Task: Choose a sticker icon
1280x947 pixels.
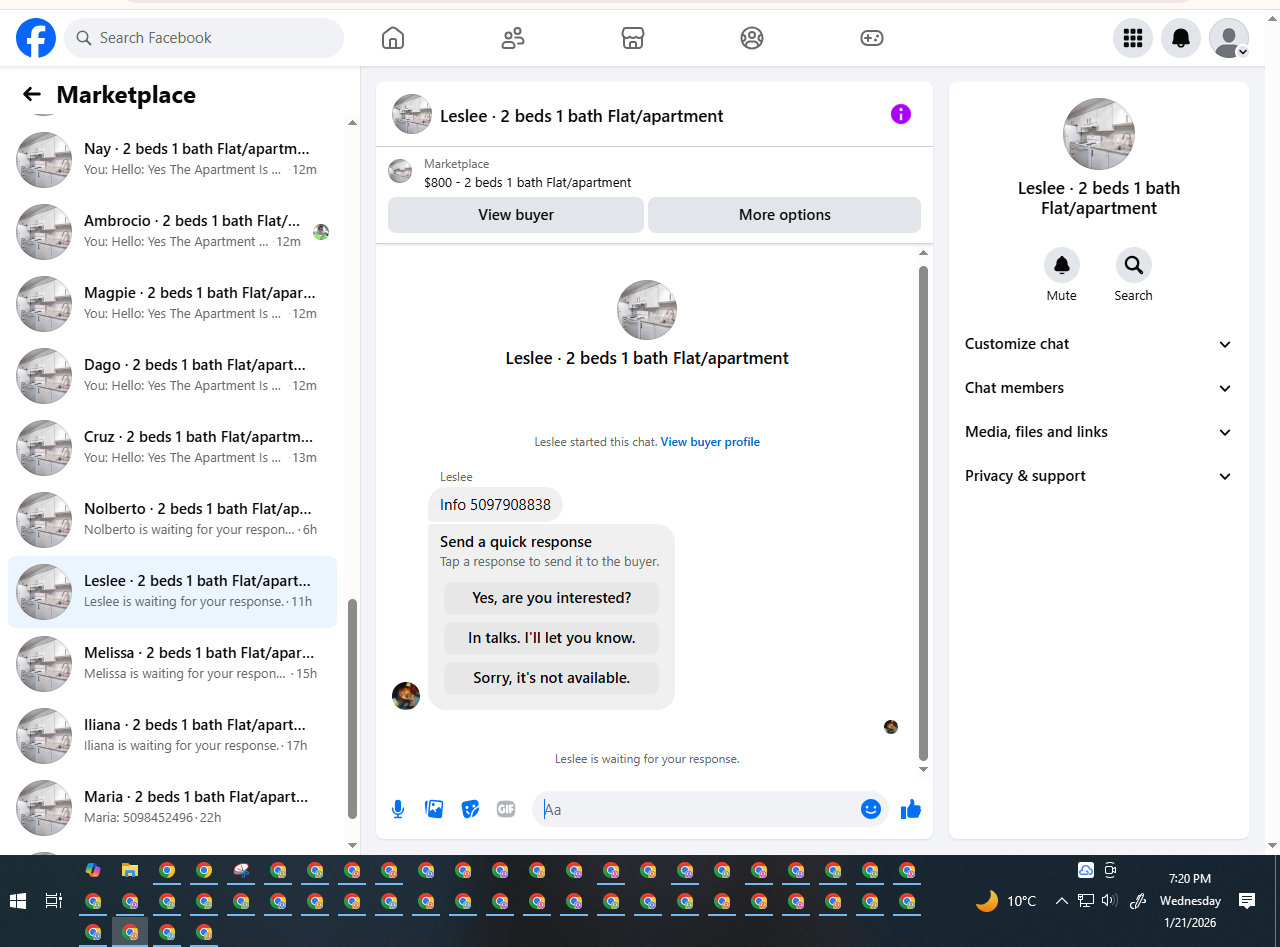Action: [x=470, y=809]
